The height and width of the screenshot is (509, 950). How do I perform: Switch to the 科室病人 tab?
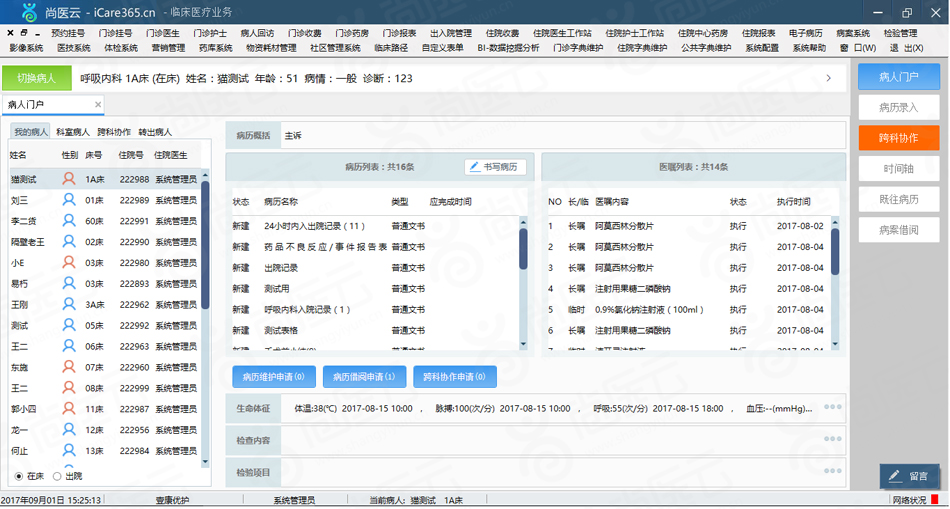pos(73,131)
